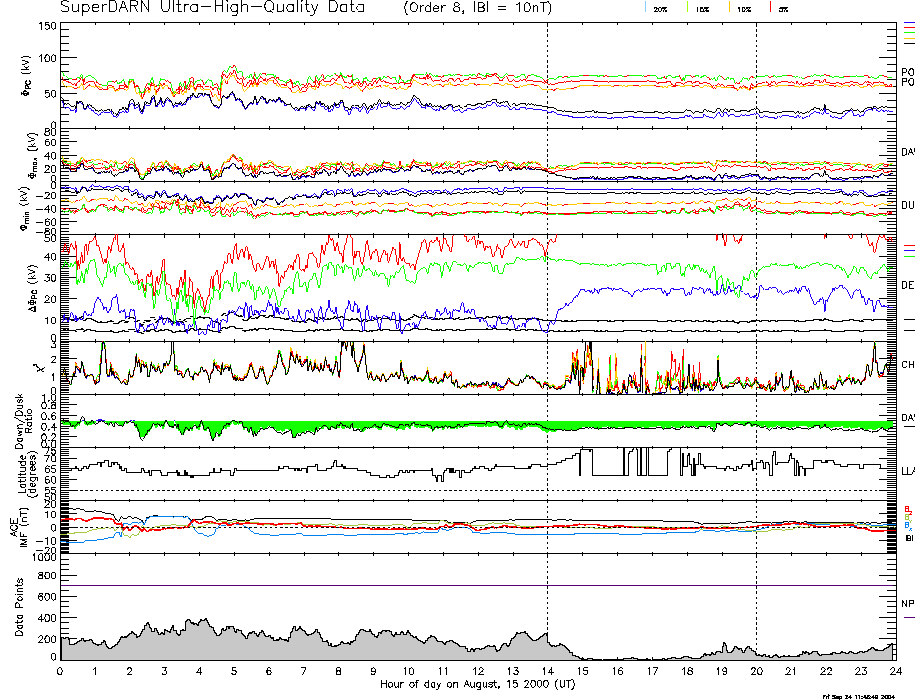Click the 15% legend entry
The height and width of the screenshot is (700, 915).
(x=702, y=9)
